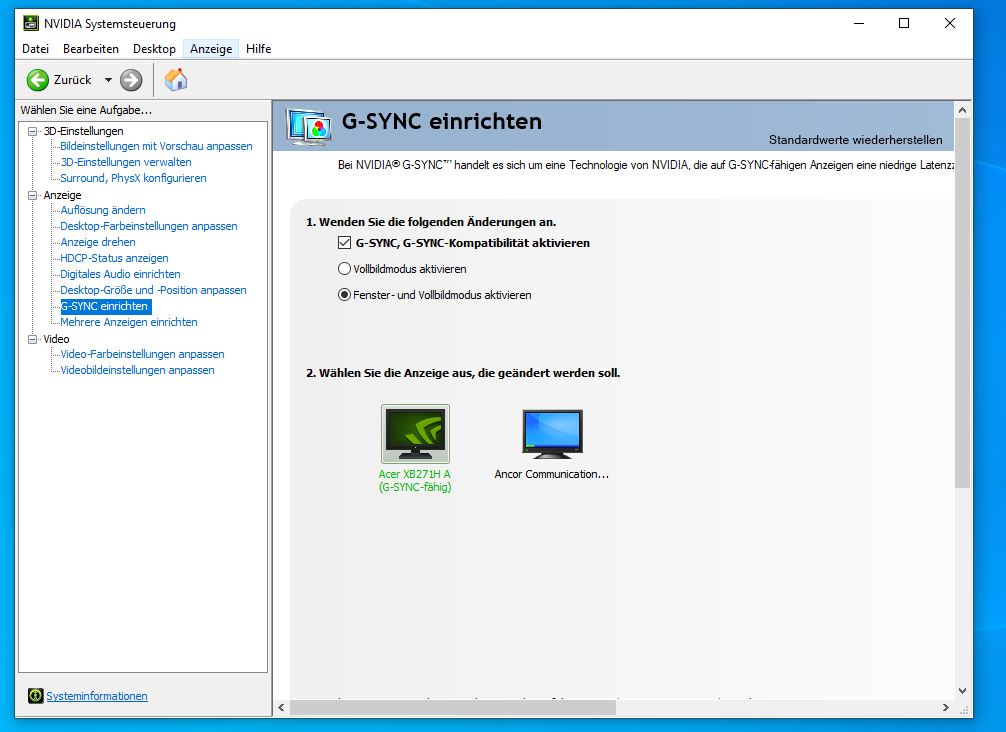The width and height of the screenshot is (1006, 732).
Task: Close the NVIDIA Systemsteuerung window
Action: point(950,24)
